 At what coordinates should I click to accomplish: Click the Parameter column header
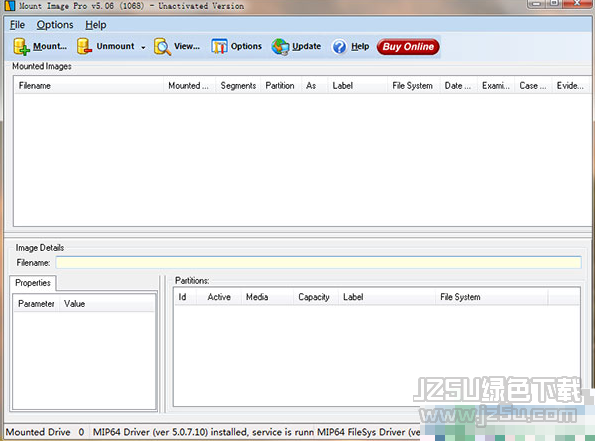point(36,304)
